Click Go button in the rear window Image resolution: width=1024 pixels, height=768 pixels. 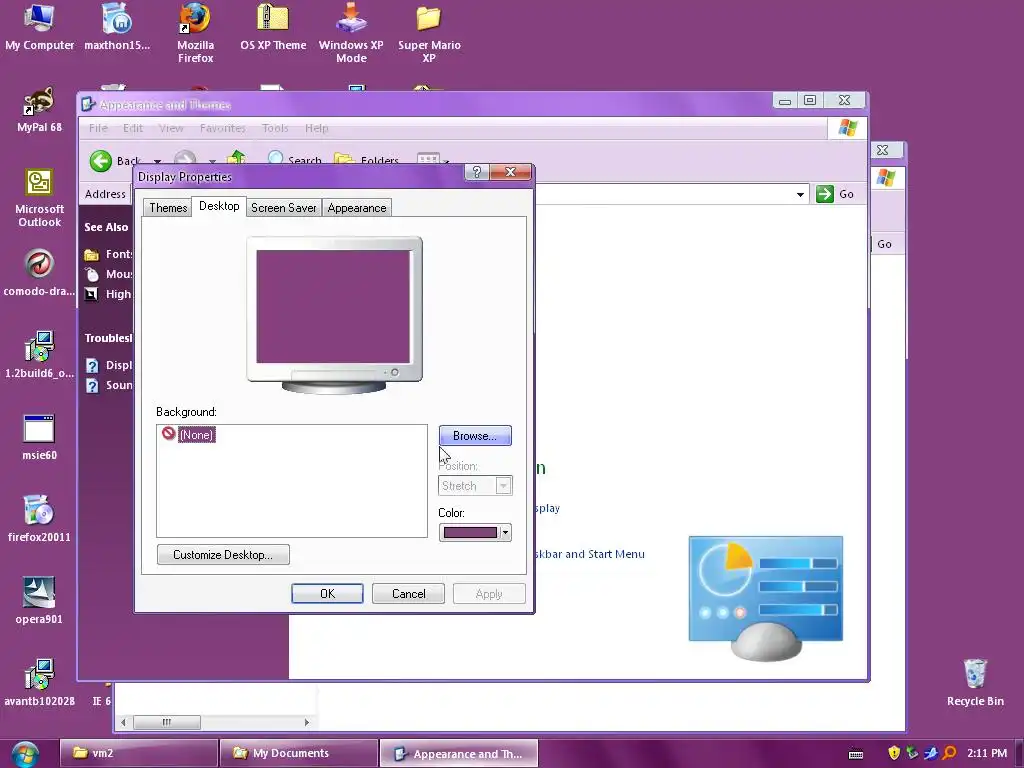[x=885, y=244]
